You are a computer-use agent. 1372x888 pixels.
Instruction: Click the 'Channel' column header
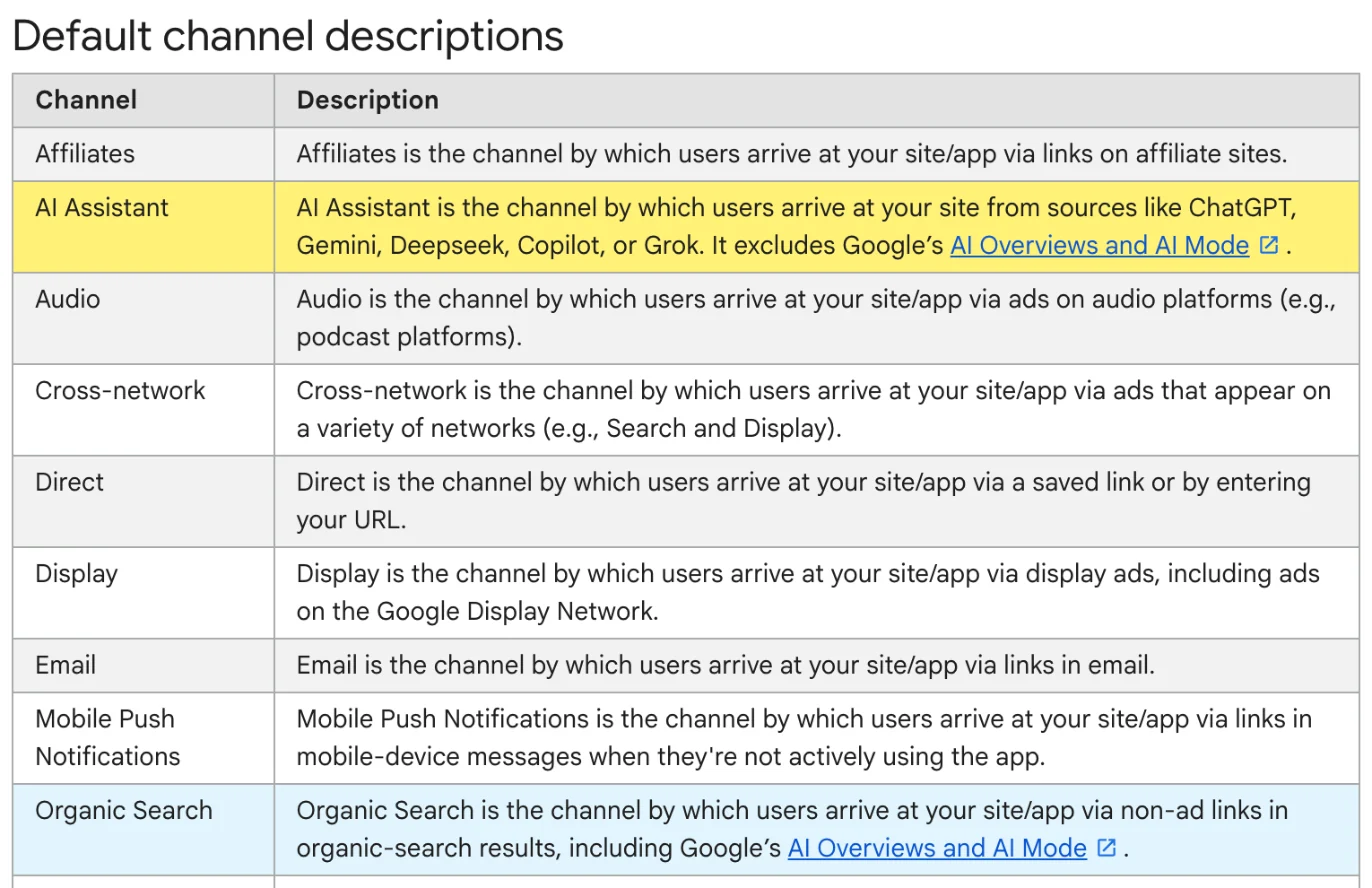144,100
